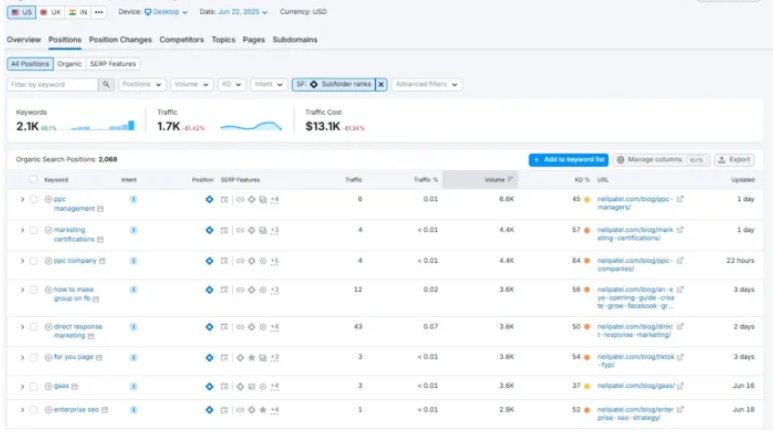The width and height of the screenshot is (773, 440).
Task: Click SERP icon next to 'ppc company' keyword
Action: click(x=102, y=261)
